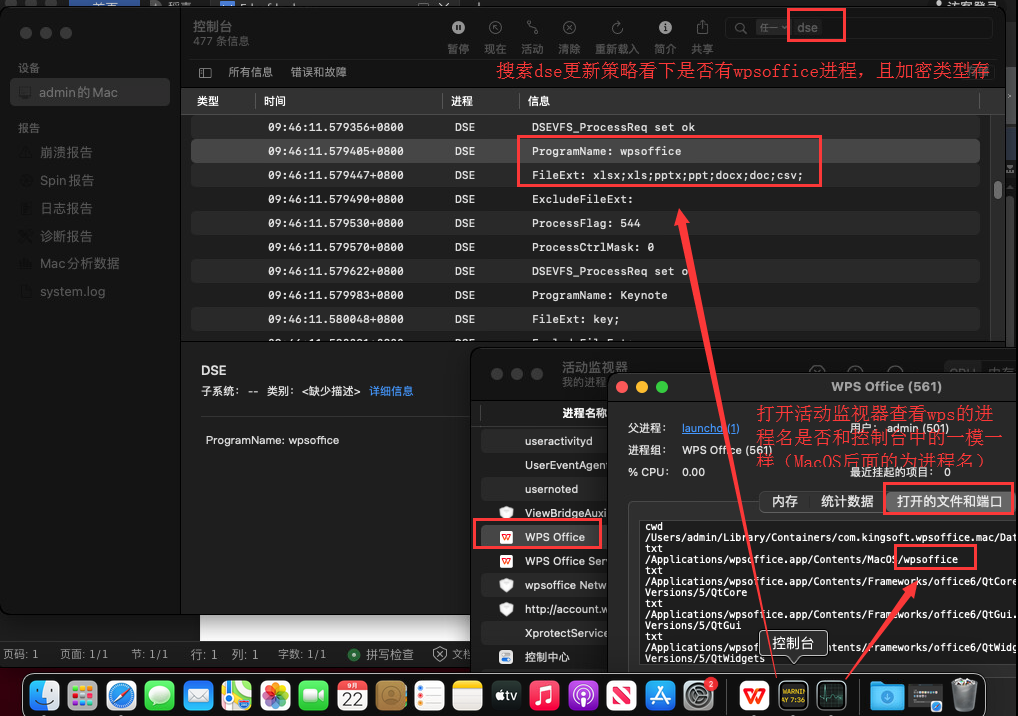Open the 简介 (Info) toolbar icon

point(665,27)
